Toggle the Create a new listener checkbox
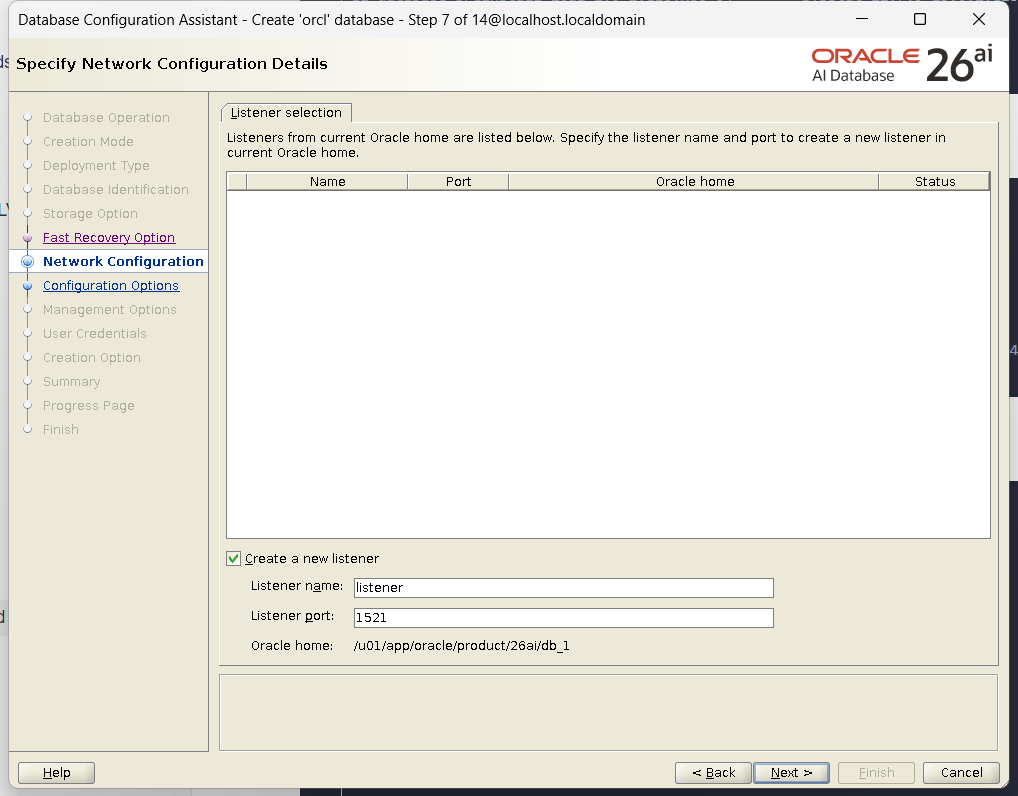Screen dimensions: 1018x796 tap(234, 558)
